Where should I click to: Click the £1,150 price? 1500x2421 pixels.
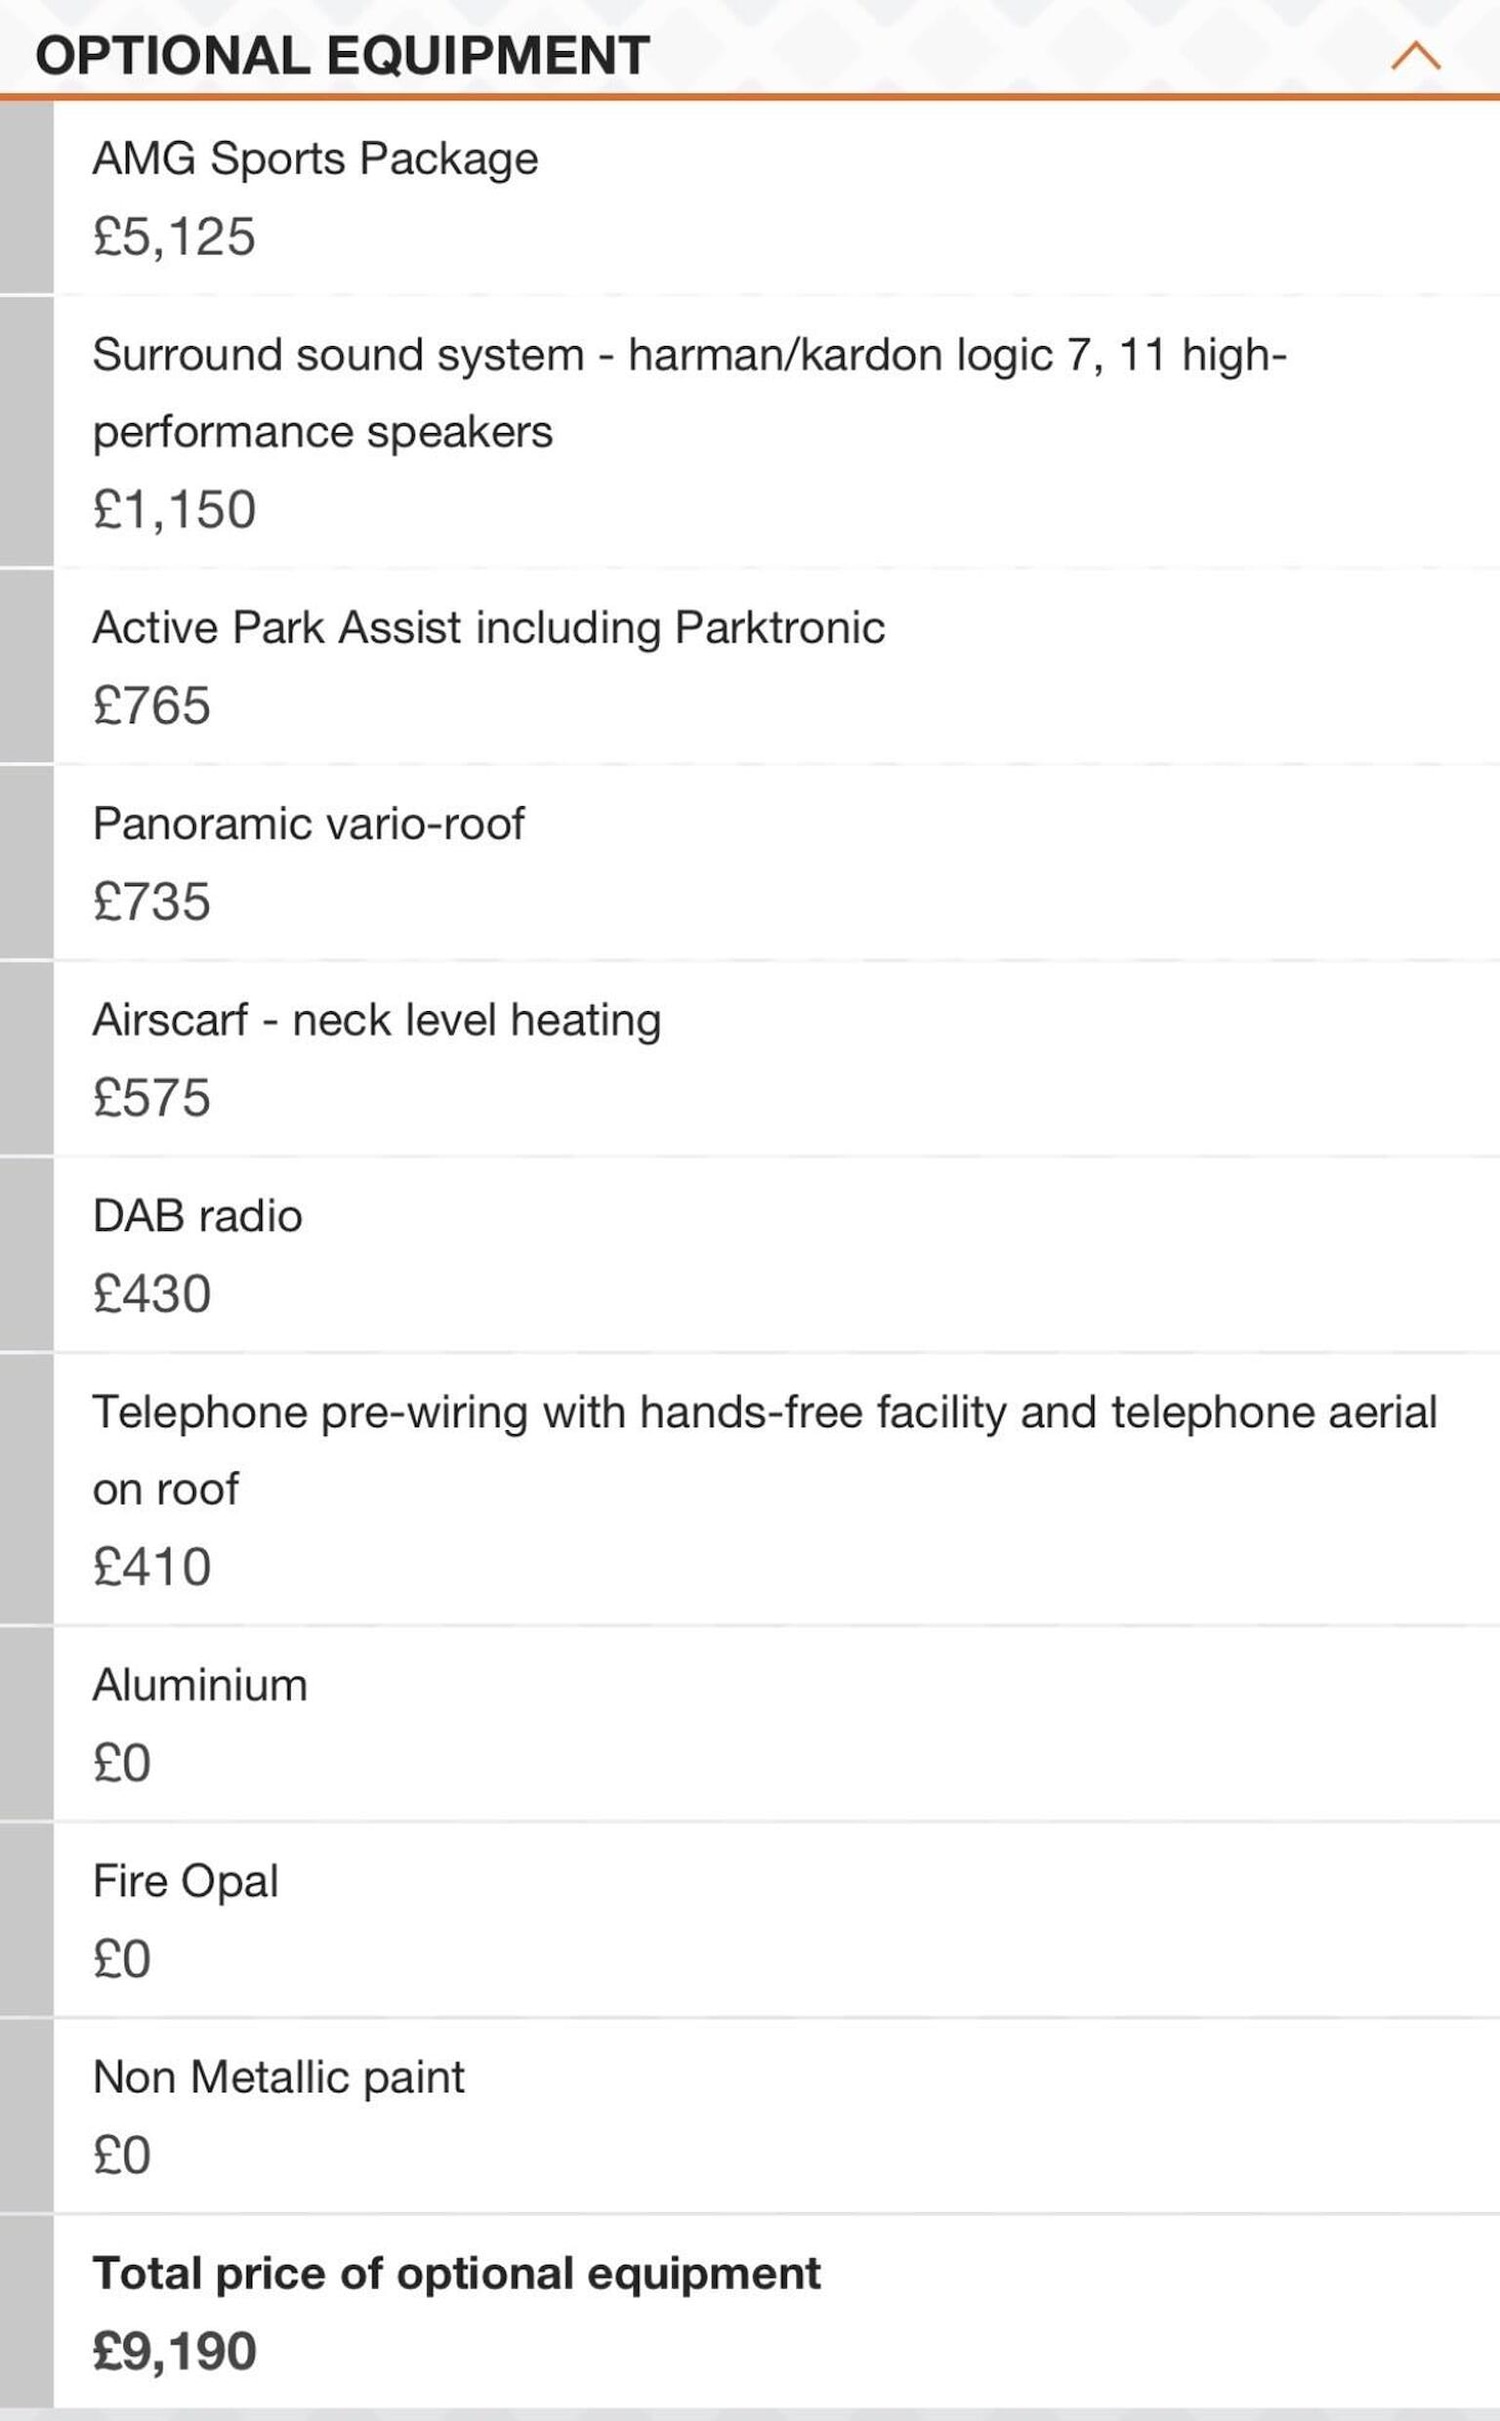click(x=174, y=509)
